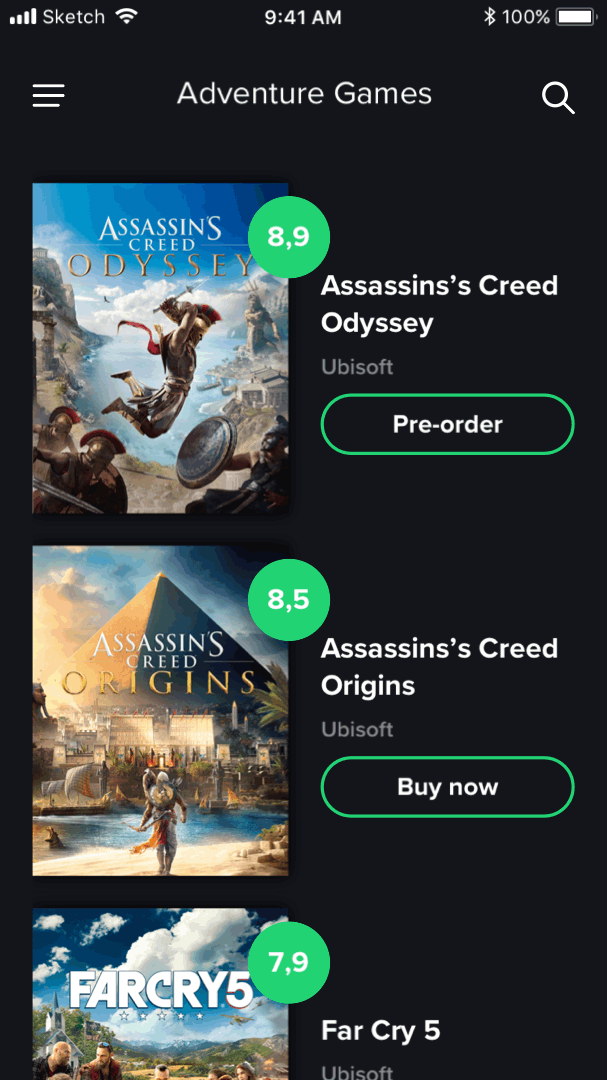The height and width of the screenshot is (1080, 607).
Task: Tap the battery icon in status bar
Action: coord(577,17)
